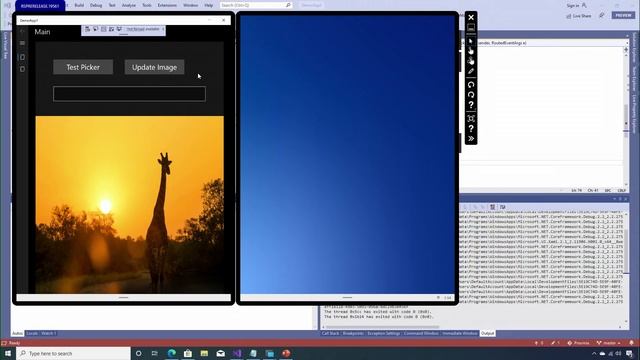Switch to the Call Stack tab

click(330, 333)
